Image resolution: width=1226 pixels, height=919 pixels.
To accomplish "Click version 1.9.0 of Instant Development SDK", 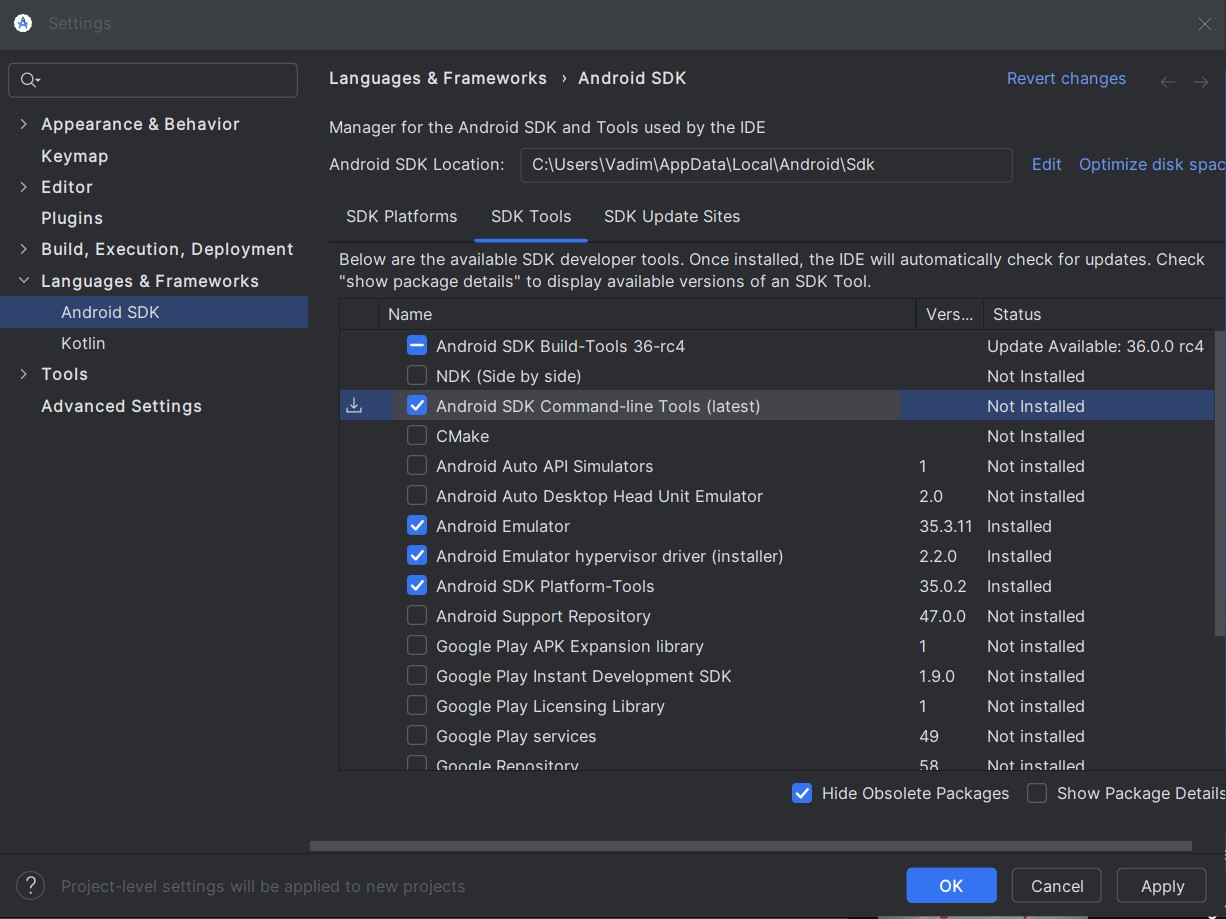I will pos(937,676).
